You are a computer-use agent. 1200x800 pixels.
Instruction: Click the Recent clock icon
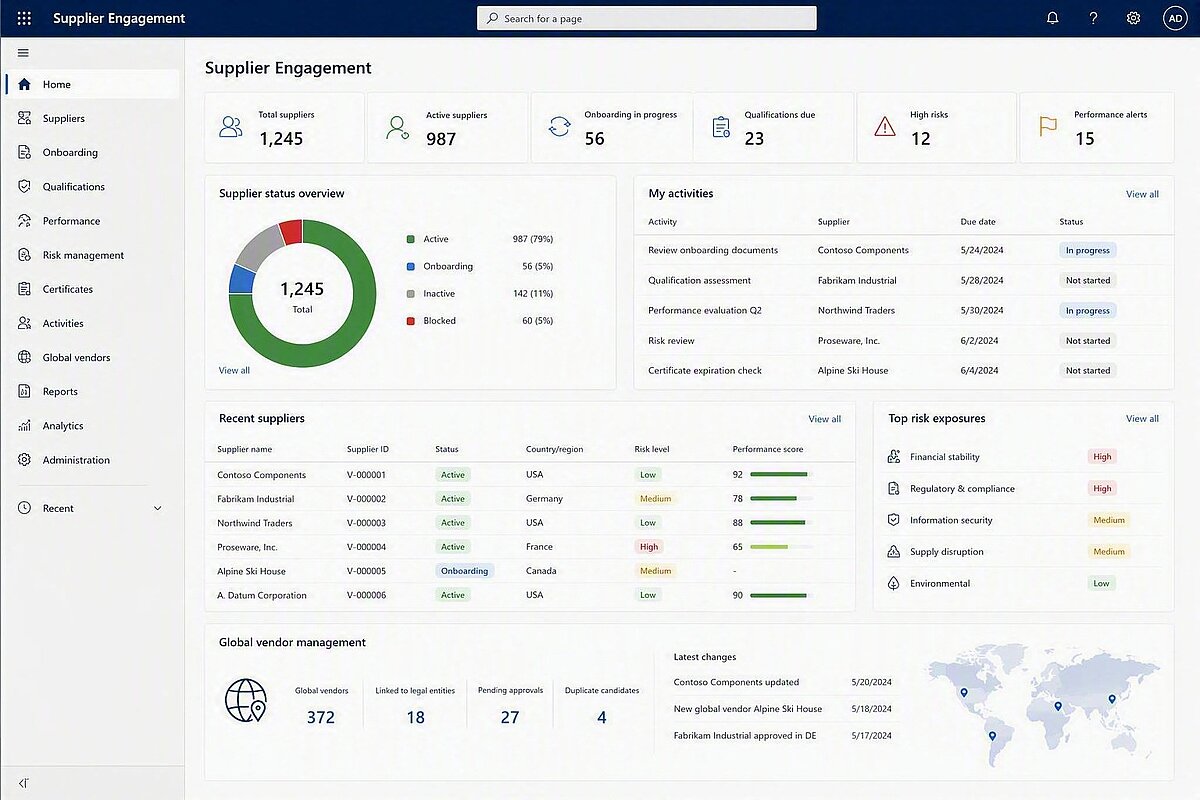pyautogui.click(x=24, y=508)
